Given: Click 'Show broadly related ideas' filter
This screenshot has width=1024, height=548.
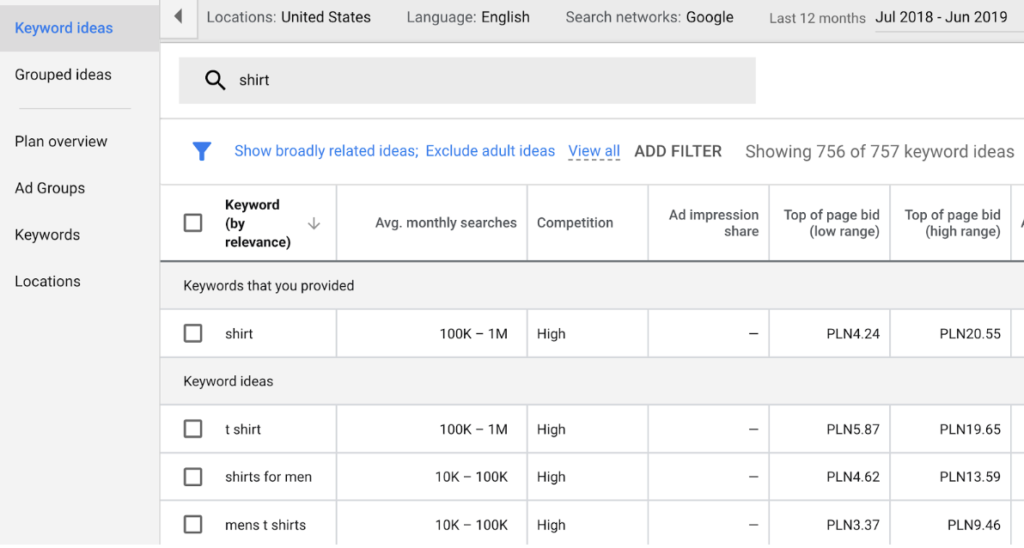Looking at the screenshot, I should coord(326,151).
